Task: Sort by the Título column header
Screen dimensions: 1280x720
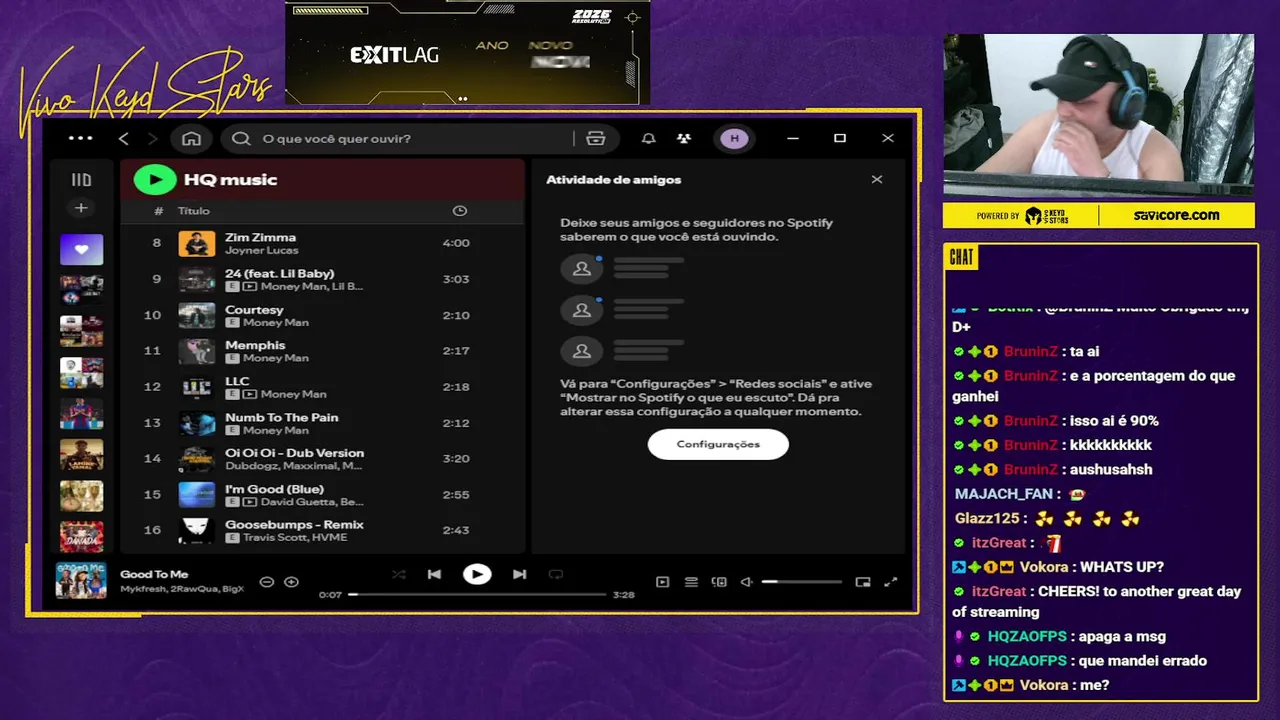Action: pos(194,211)
